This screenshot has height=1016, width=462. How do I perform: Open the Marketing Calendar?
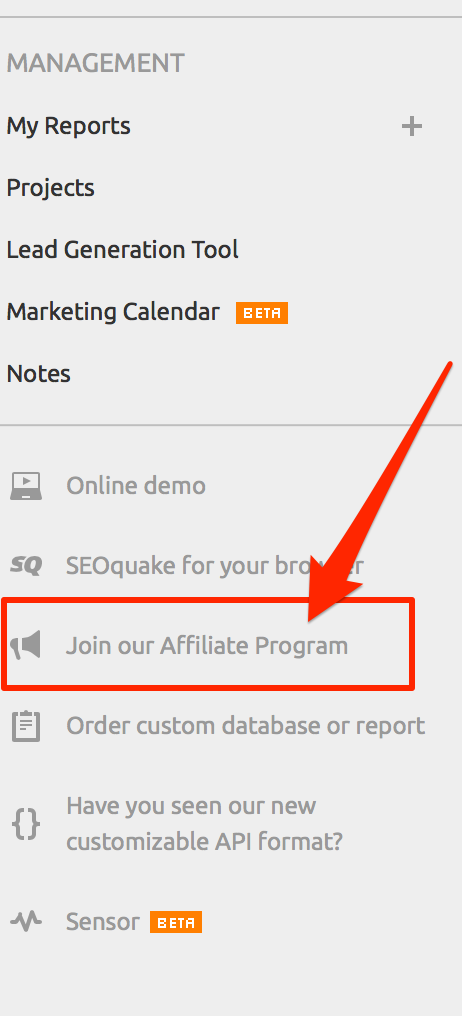click(x=113, y=312)
